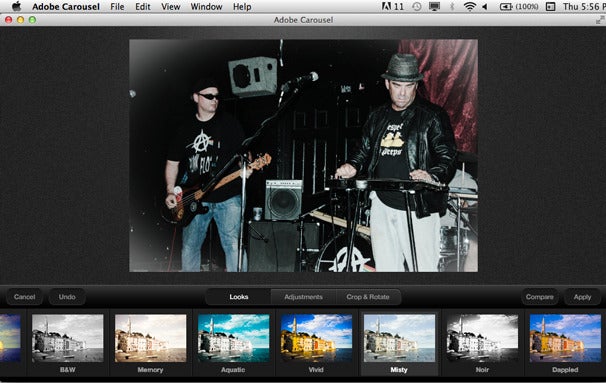Click the Compare button

click(x=540, y=297)
